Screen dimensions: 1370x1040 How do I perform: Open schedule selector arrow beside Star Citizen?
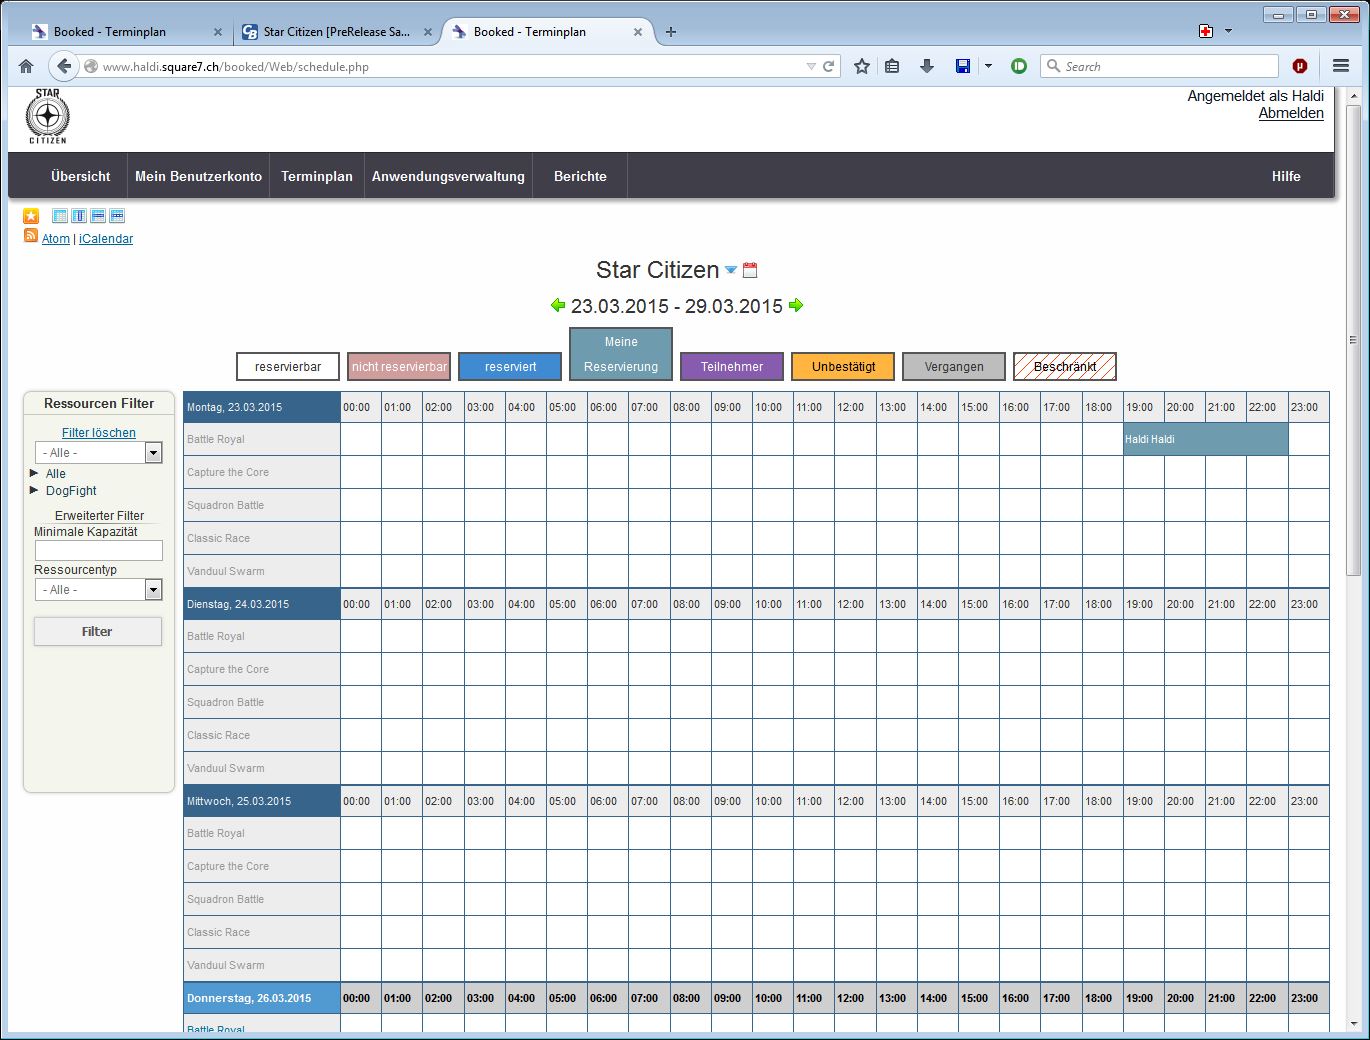pos(731,270)
